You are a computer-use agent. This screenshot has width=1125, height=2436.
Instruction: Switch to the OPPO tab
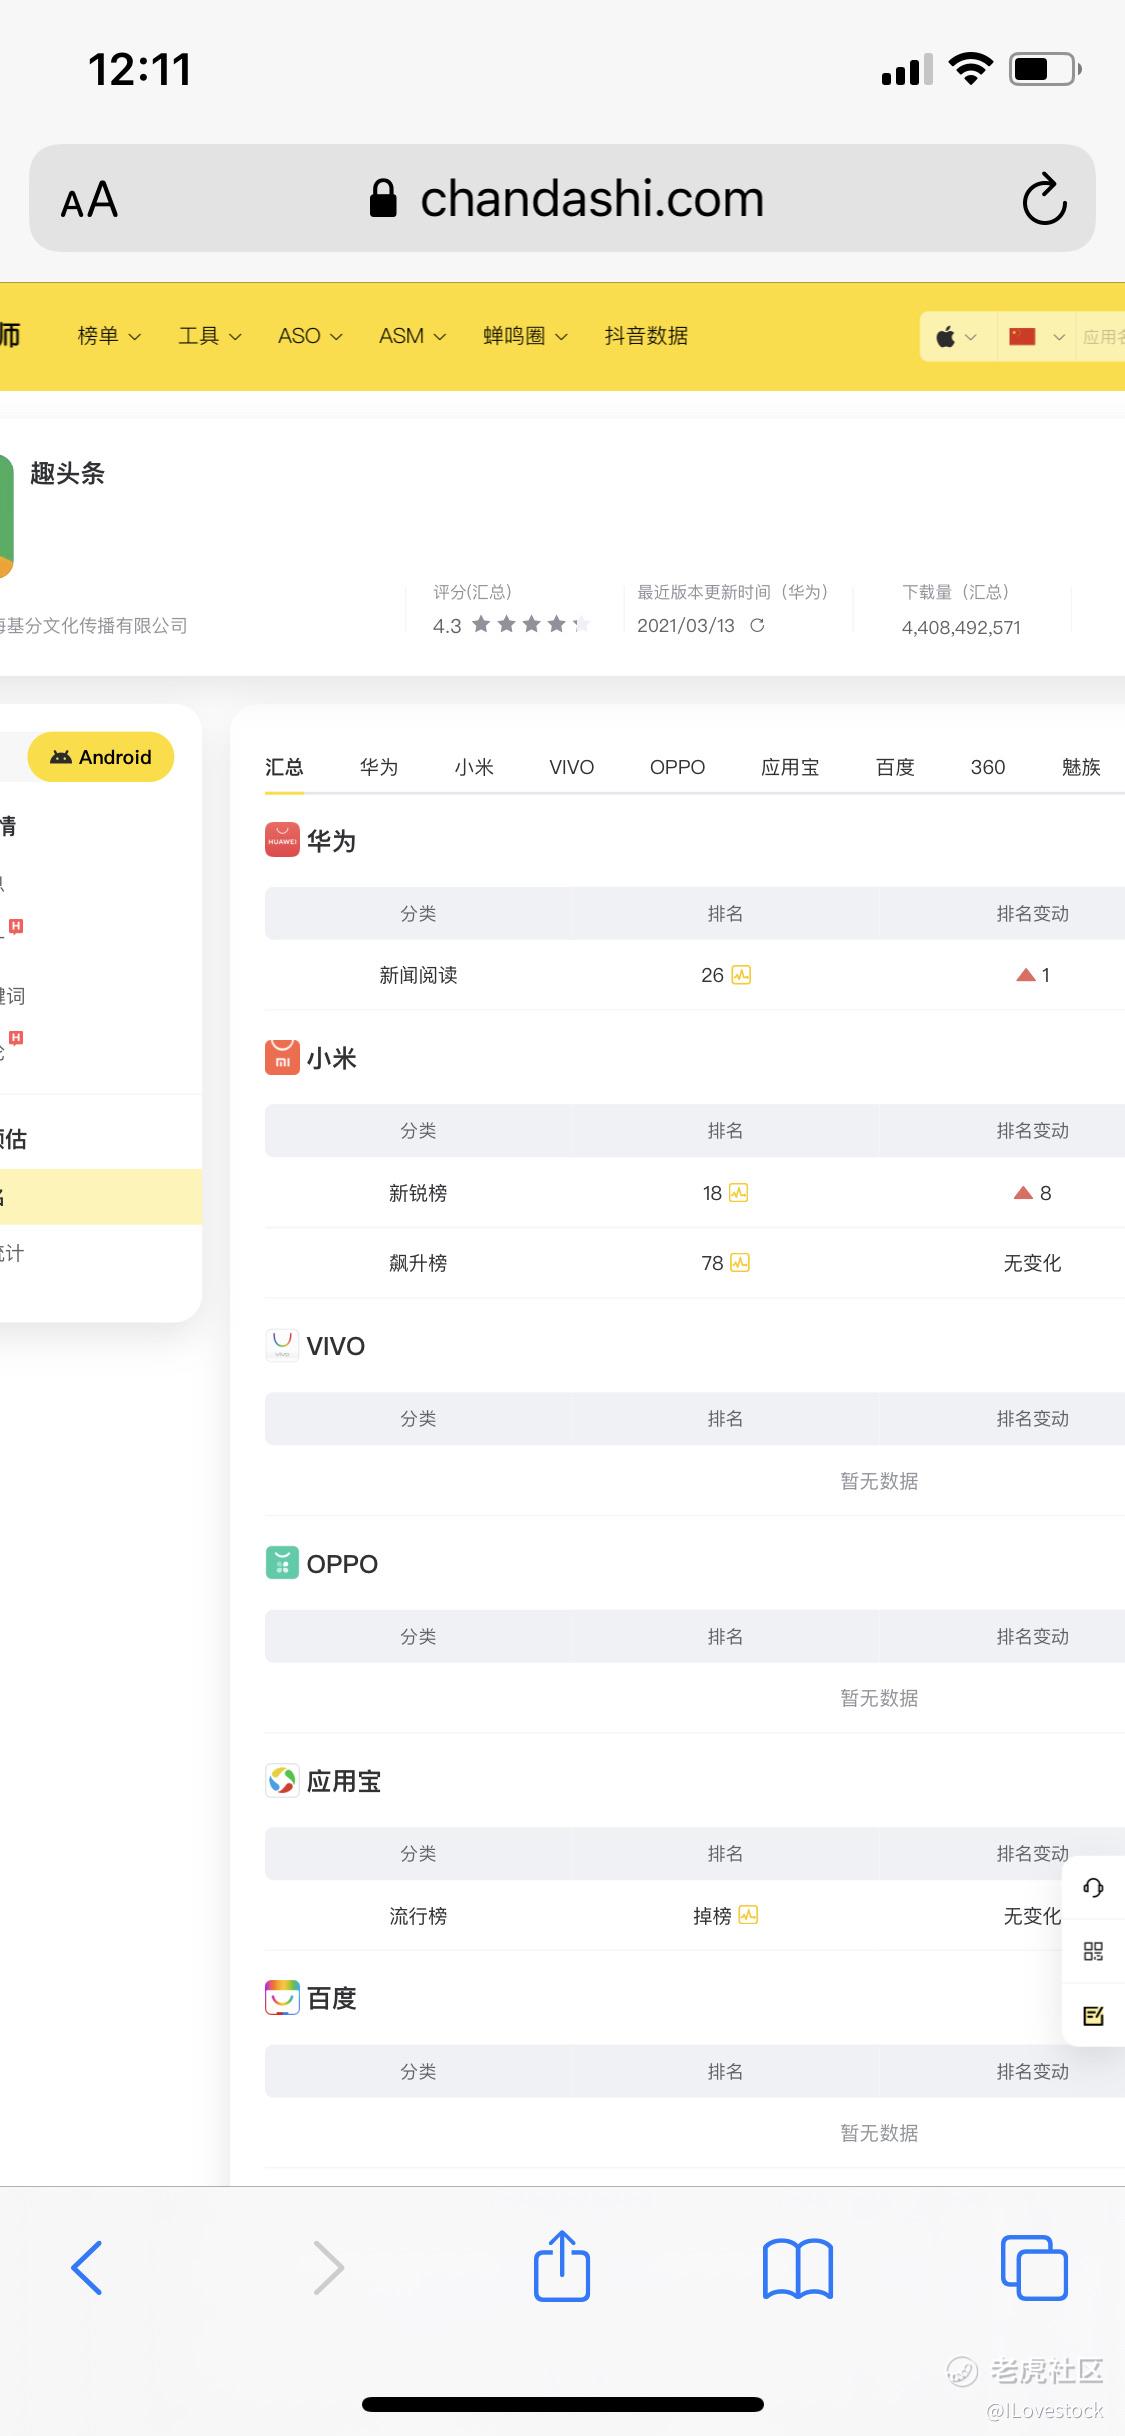click(677, 767)
